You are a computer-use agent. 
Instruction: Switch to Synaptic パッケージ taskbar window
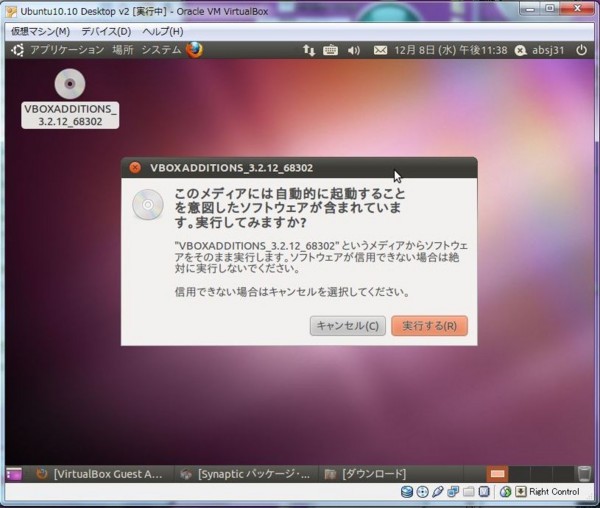pyautogui.click(x=246, y=474)
